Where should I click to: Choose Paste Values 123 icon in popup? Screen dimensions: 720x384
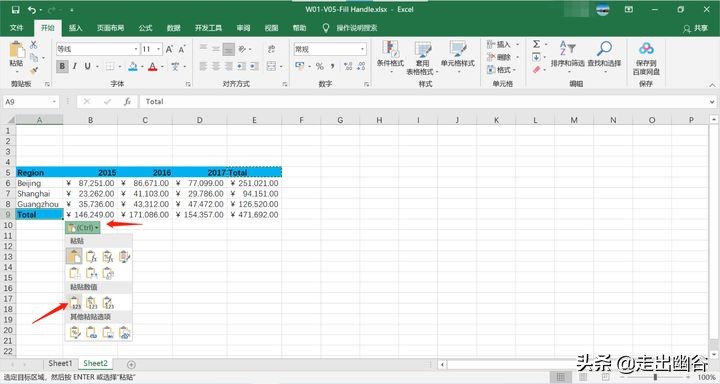[x=75, y=302]
